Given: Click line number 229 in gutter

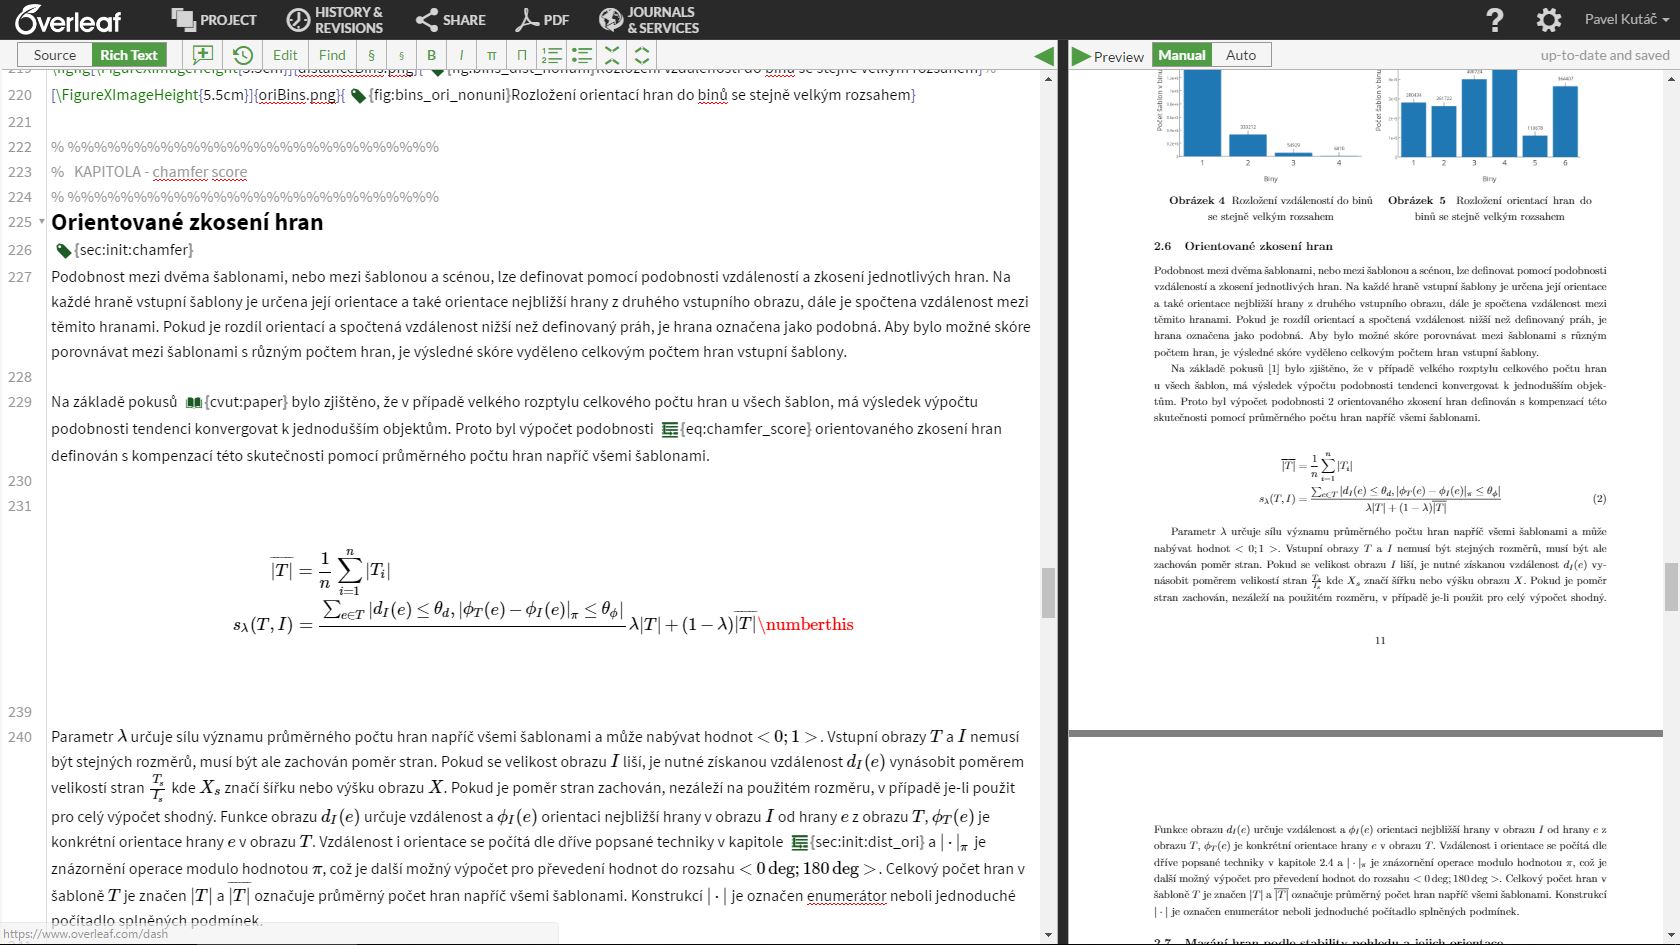Looking at the screenshot, I should click(x=20, y=402).
